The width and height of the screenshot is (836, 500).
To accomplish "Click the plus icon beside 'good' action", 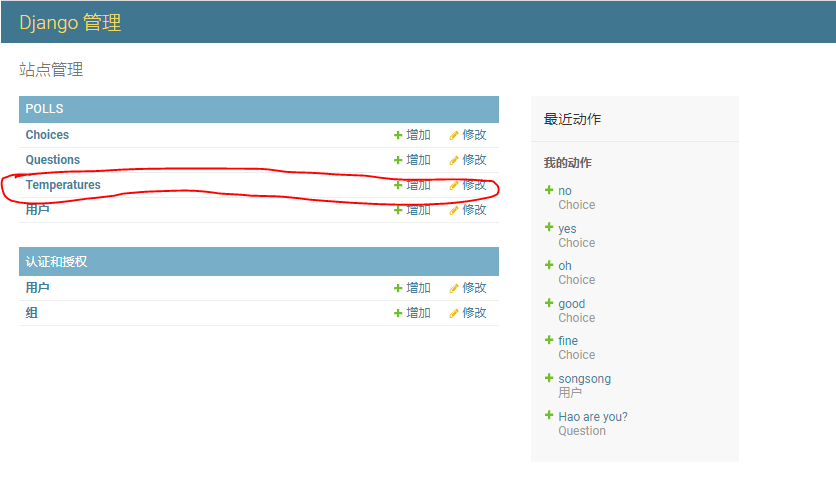I will coord(549,303).
